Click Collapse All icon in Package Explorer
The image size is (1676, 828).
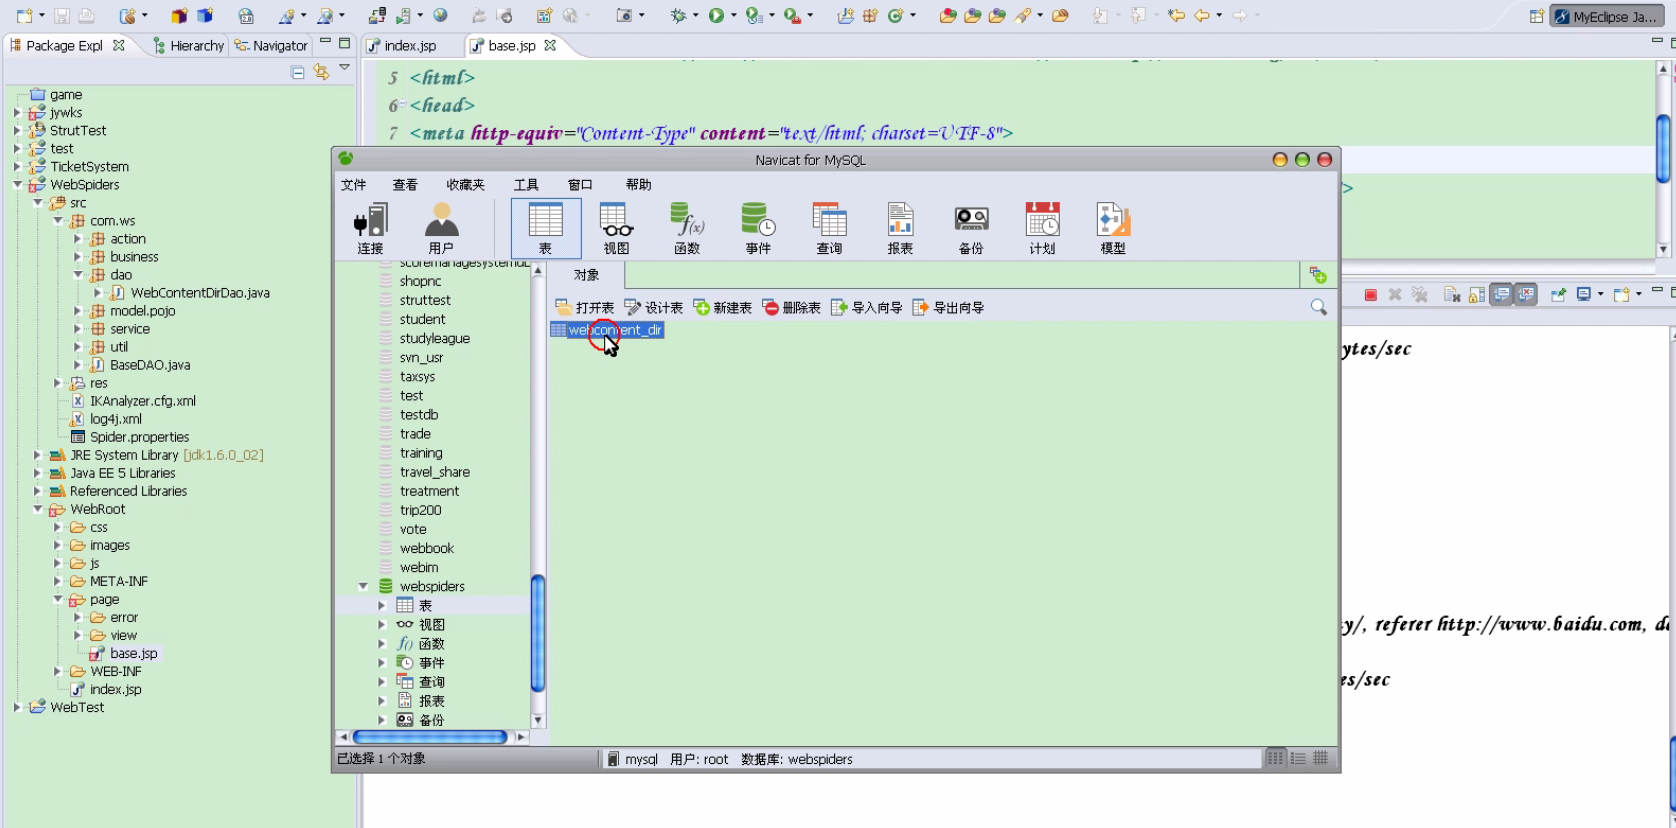297,72
